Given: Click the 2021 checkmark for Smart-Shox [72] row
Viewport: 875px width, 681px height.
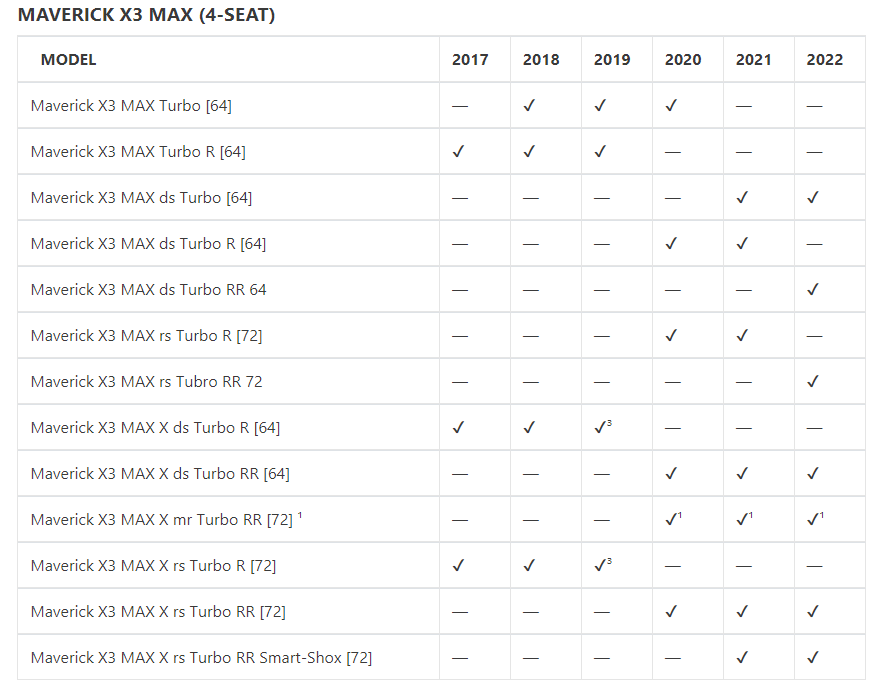Looking at the screenshot, I should [x=742, y=657].
